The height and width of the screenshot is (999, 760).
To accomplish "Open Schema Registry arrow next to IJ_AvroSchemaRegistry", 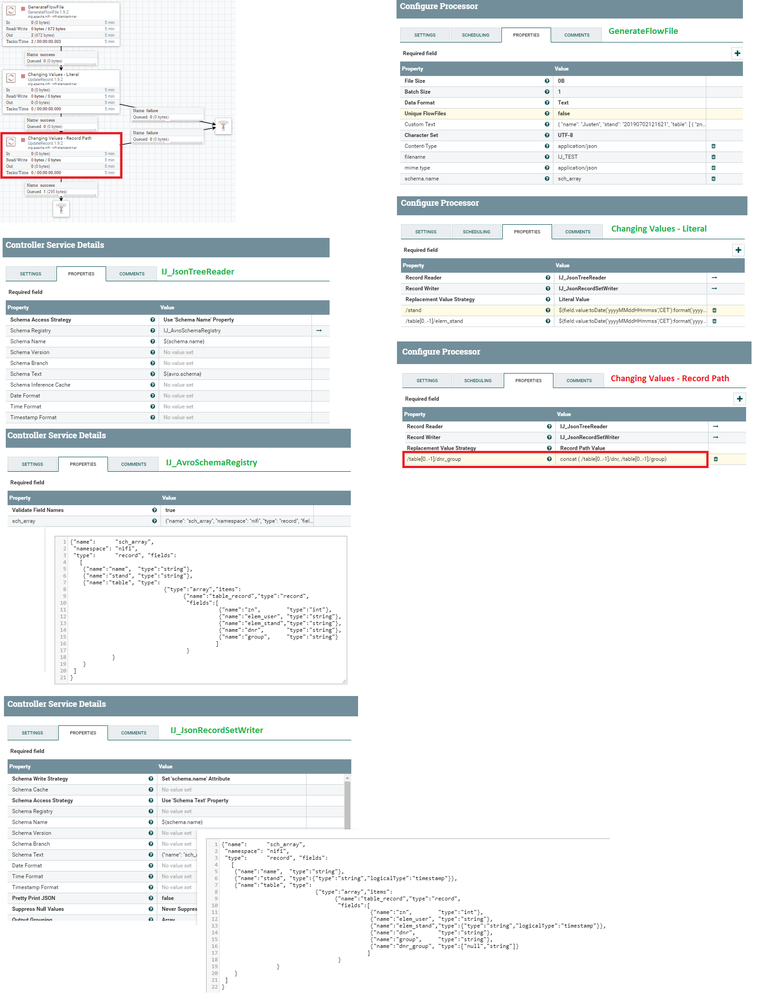I will [x=319, y=331].
